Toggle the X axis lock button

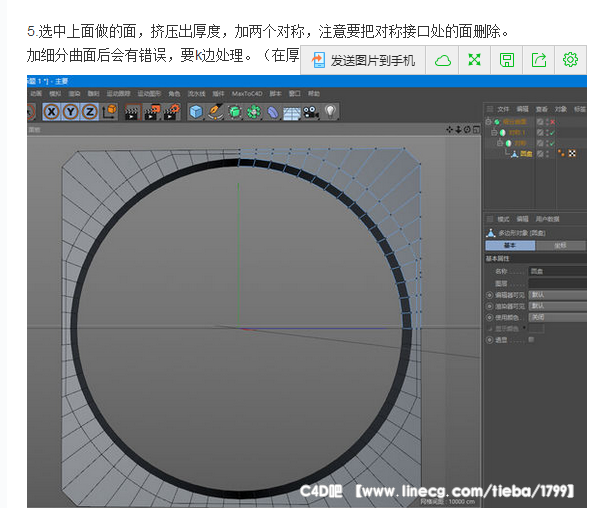(52, 112)
